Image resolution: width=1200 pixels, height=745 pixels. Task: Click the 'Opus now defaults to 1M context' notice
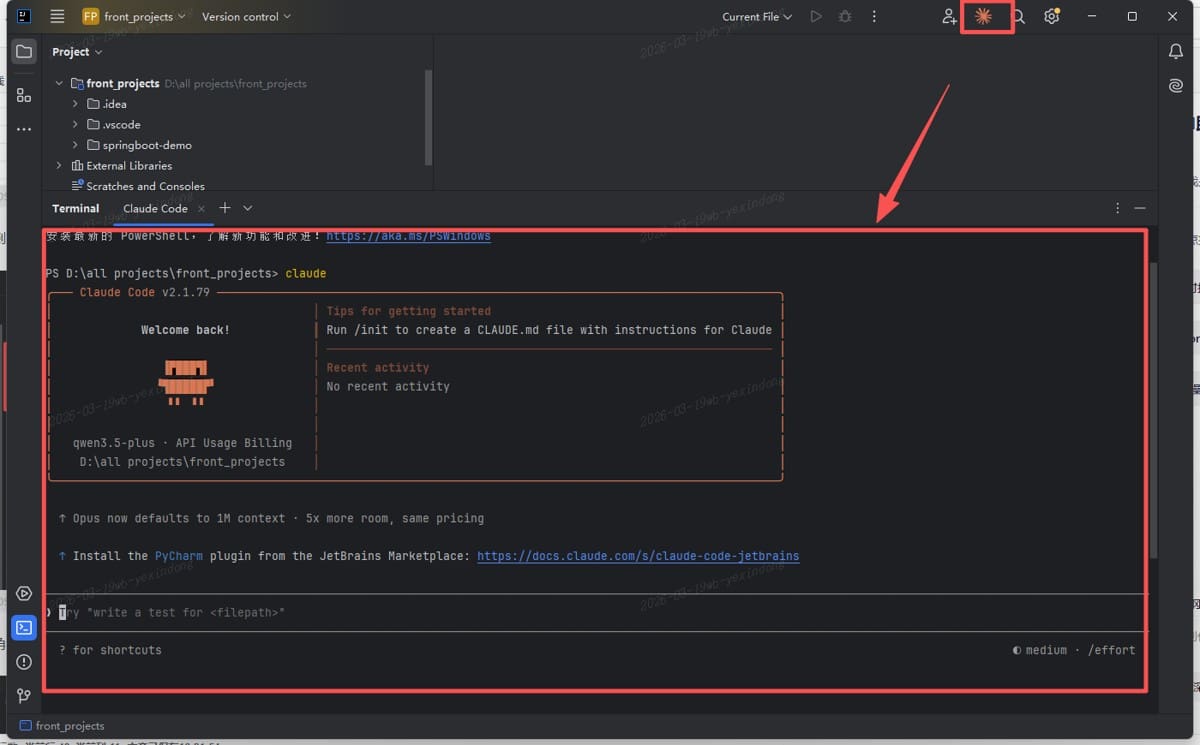pyautogui.click(x=271, y=519)
